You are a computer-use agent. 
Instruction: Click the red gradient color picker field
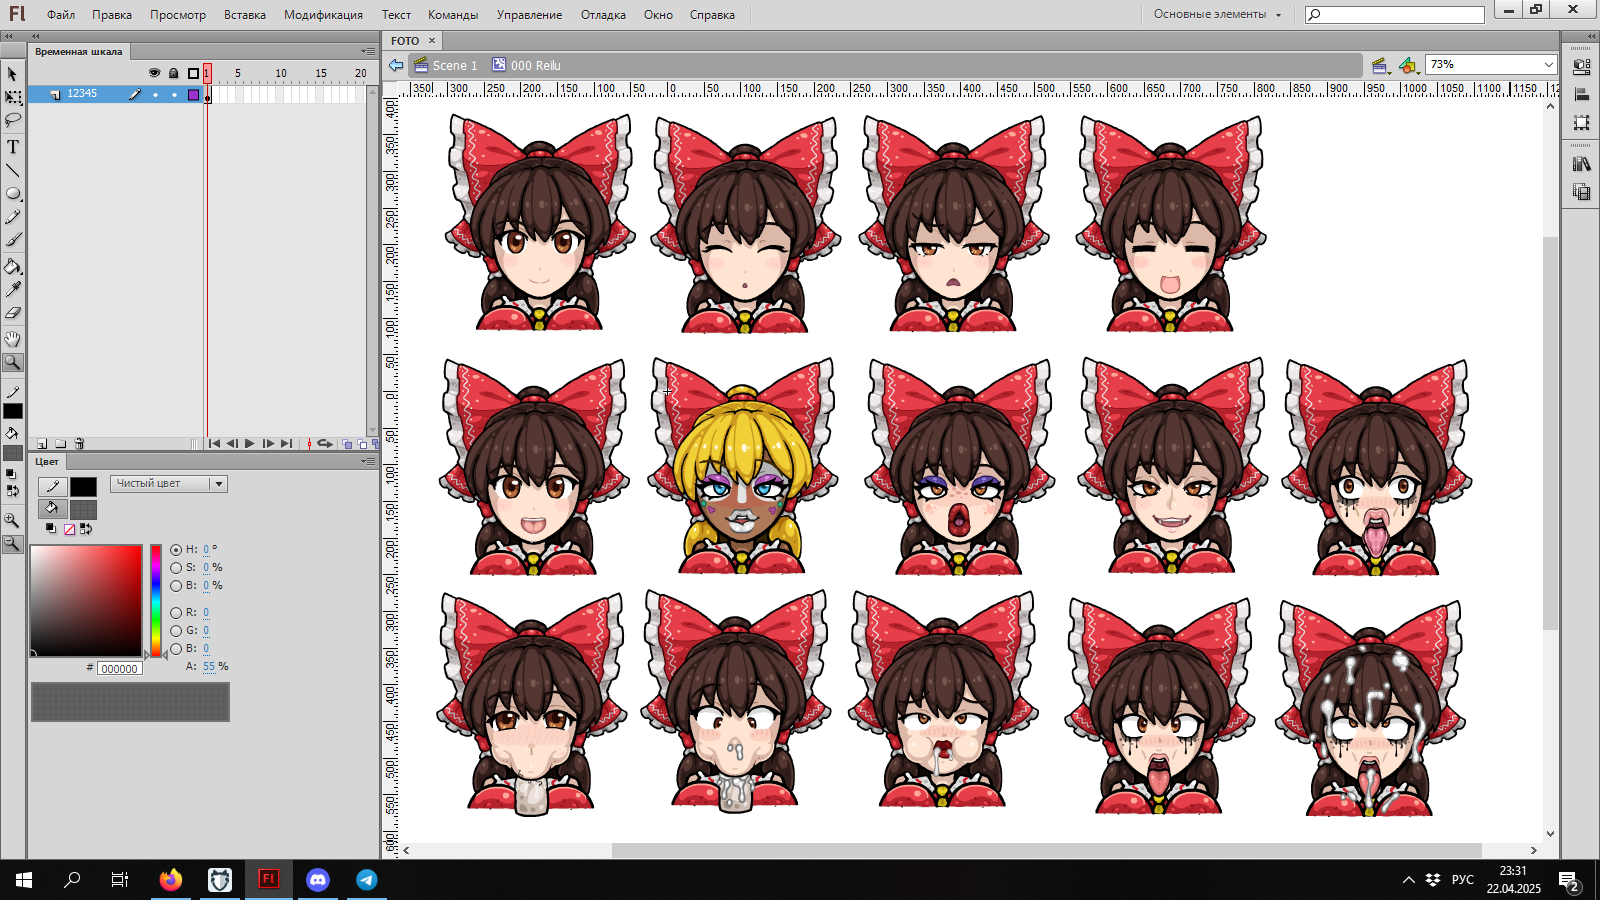(86, 601)
